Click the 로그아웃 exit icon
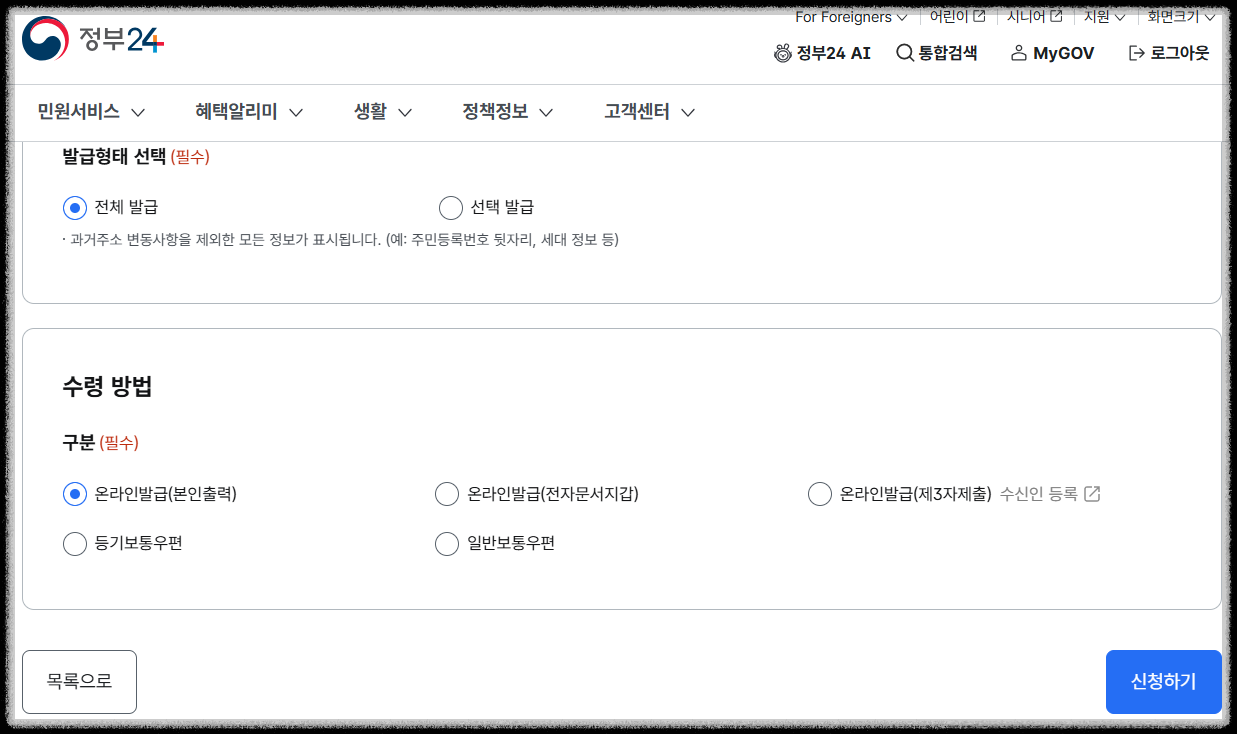Screen dimensions: 1237x734 pyautogui.click(x=1136, y=53)
